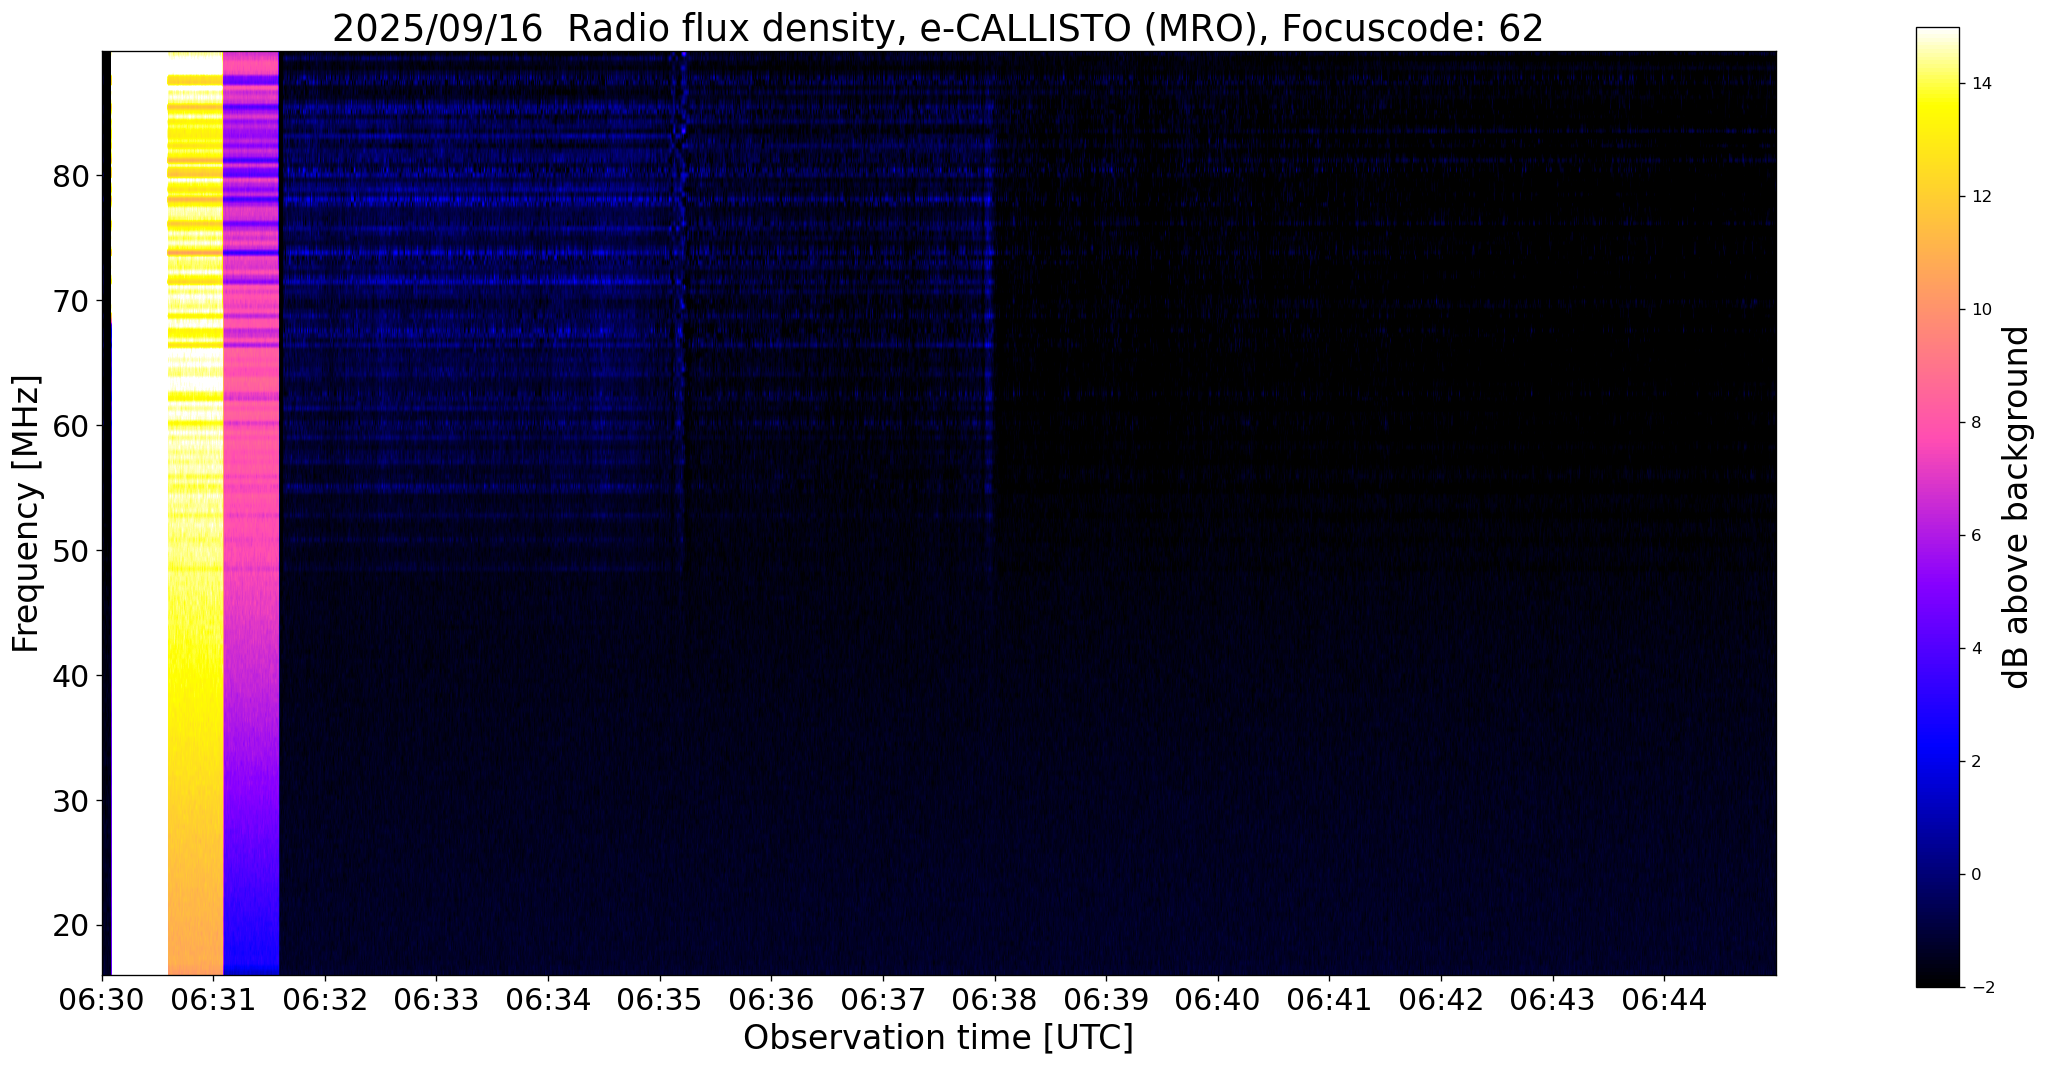Viewport: 2047px width, 1067px height.
Task: Click the 50 MHz frequency tick label
Action: click(x=71, y=551)
